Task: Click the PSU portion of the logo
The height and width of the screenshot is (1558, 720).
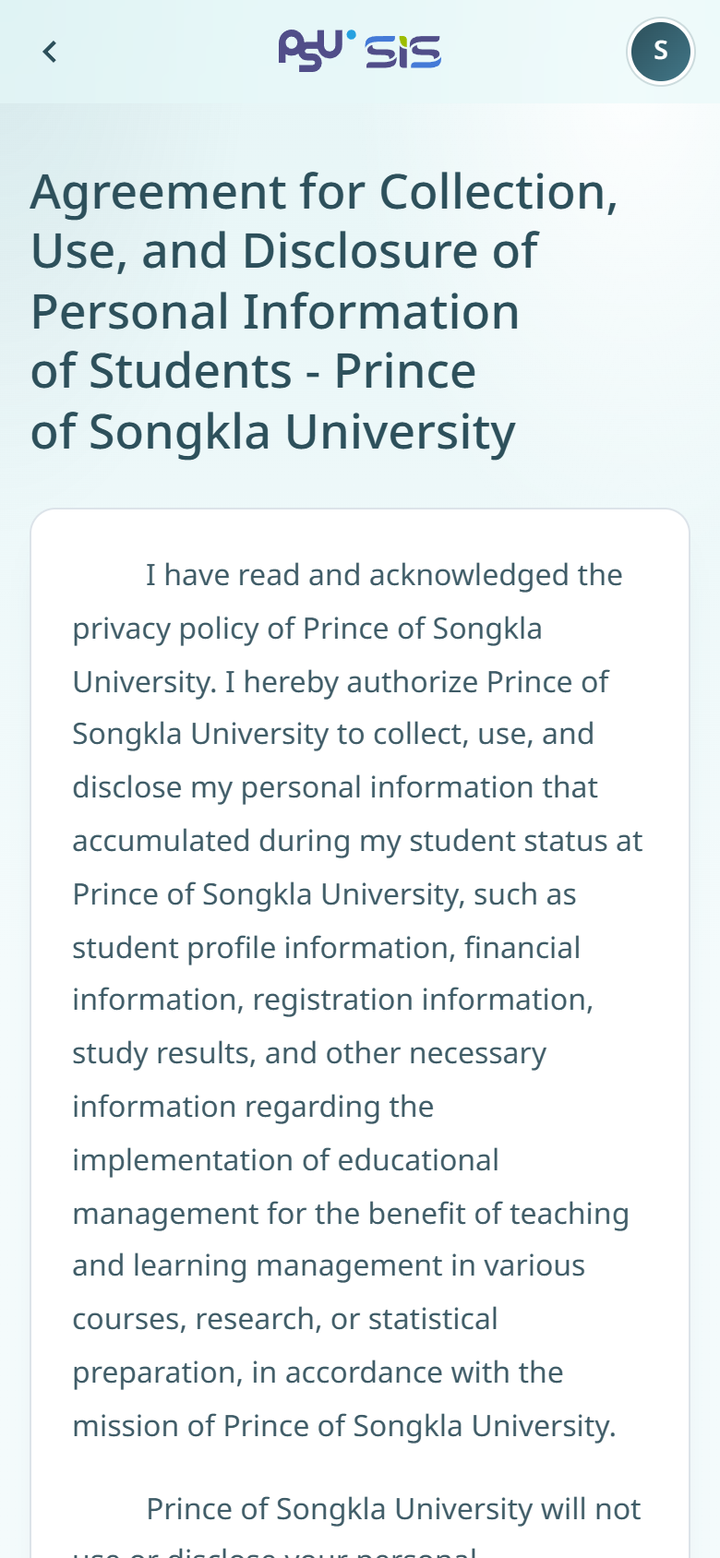Action: pyautogui.click(x=316, y=49)
